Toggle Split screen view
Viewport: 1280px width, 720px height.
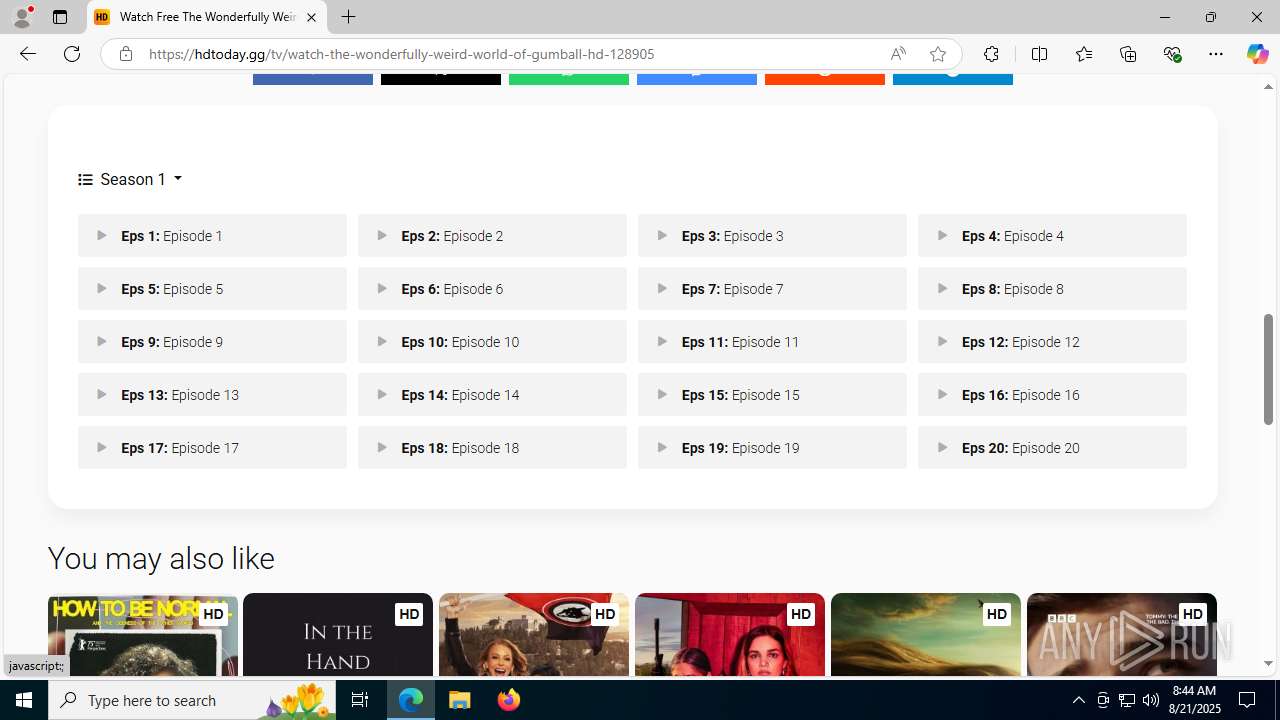point(1039,54)
